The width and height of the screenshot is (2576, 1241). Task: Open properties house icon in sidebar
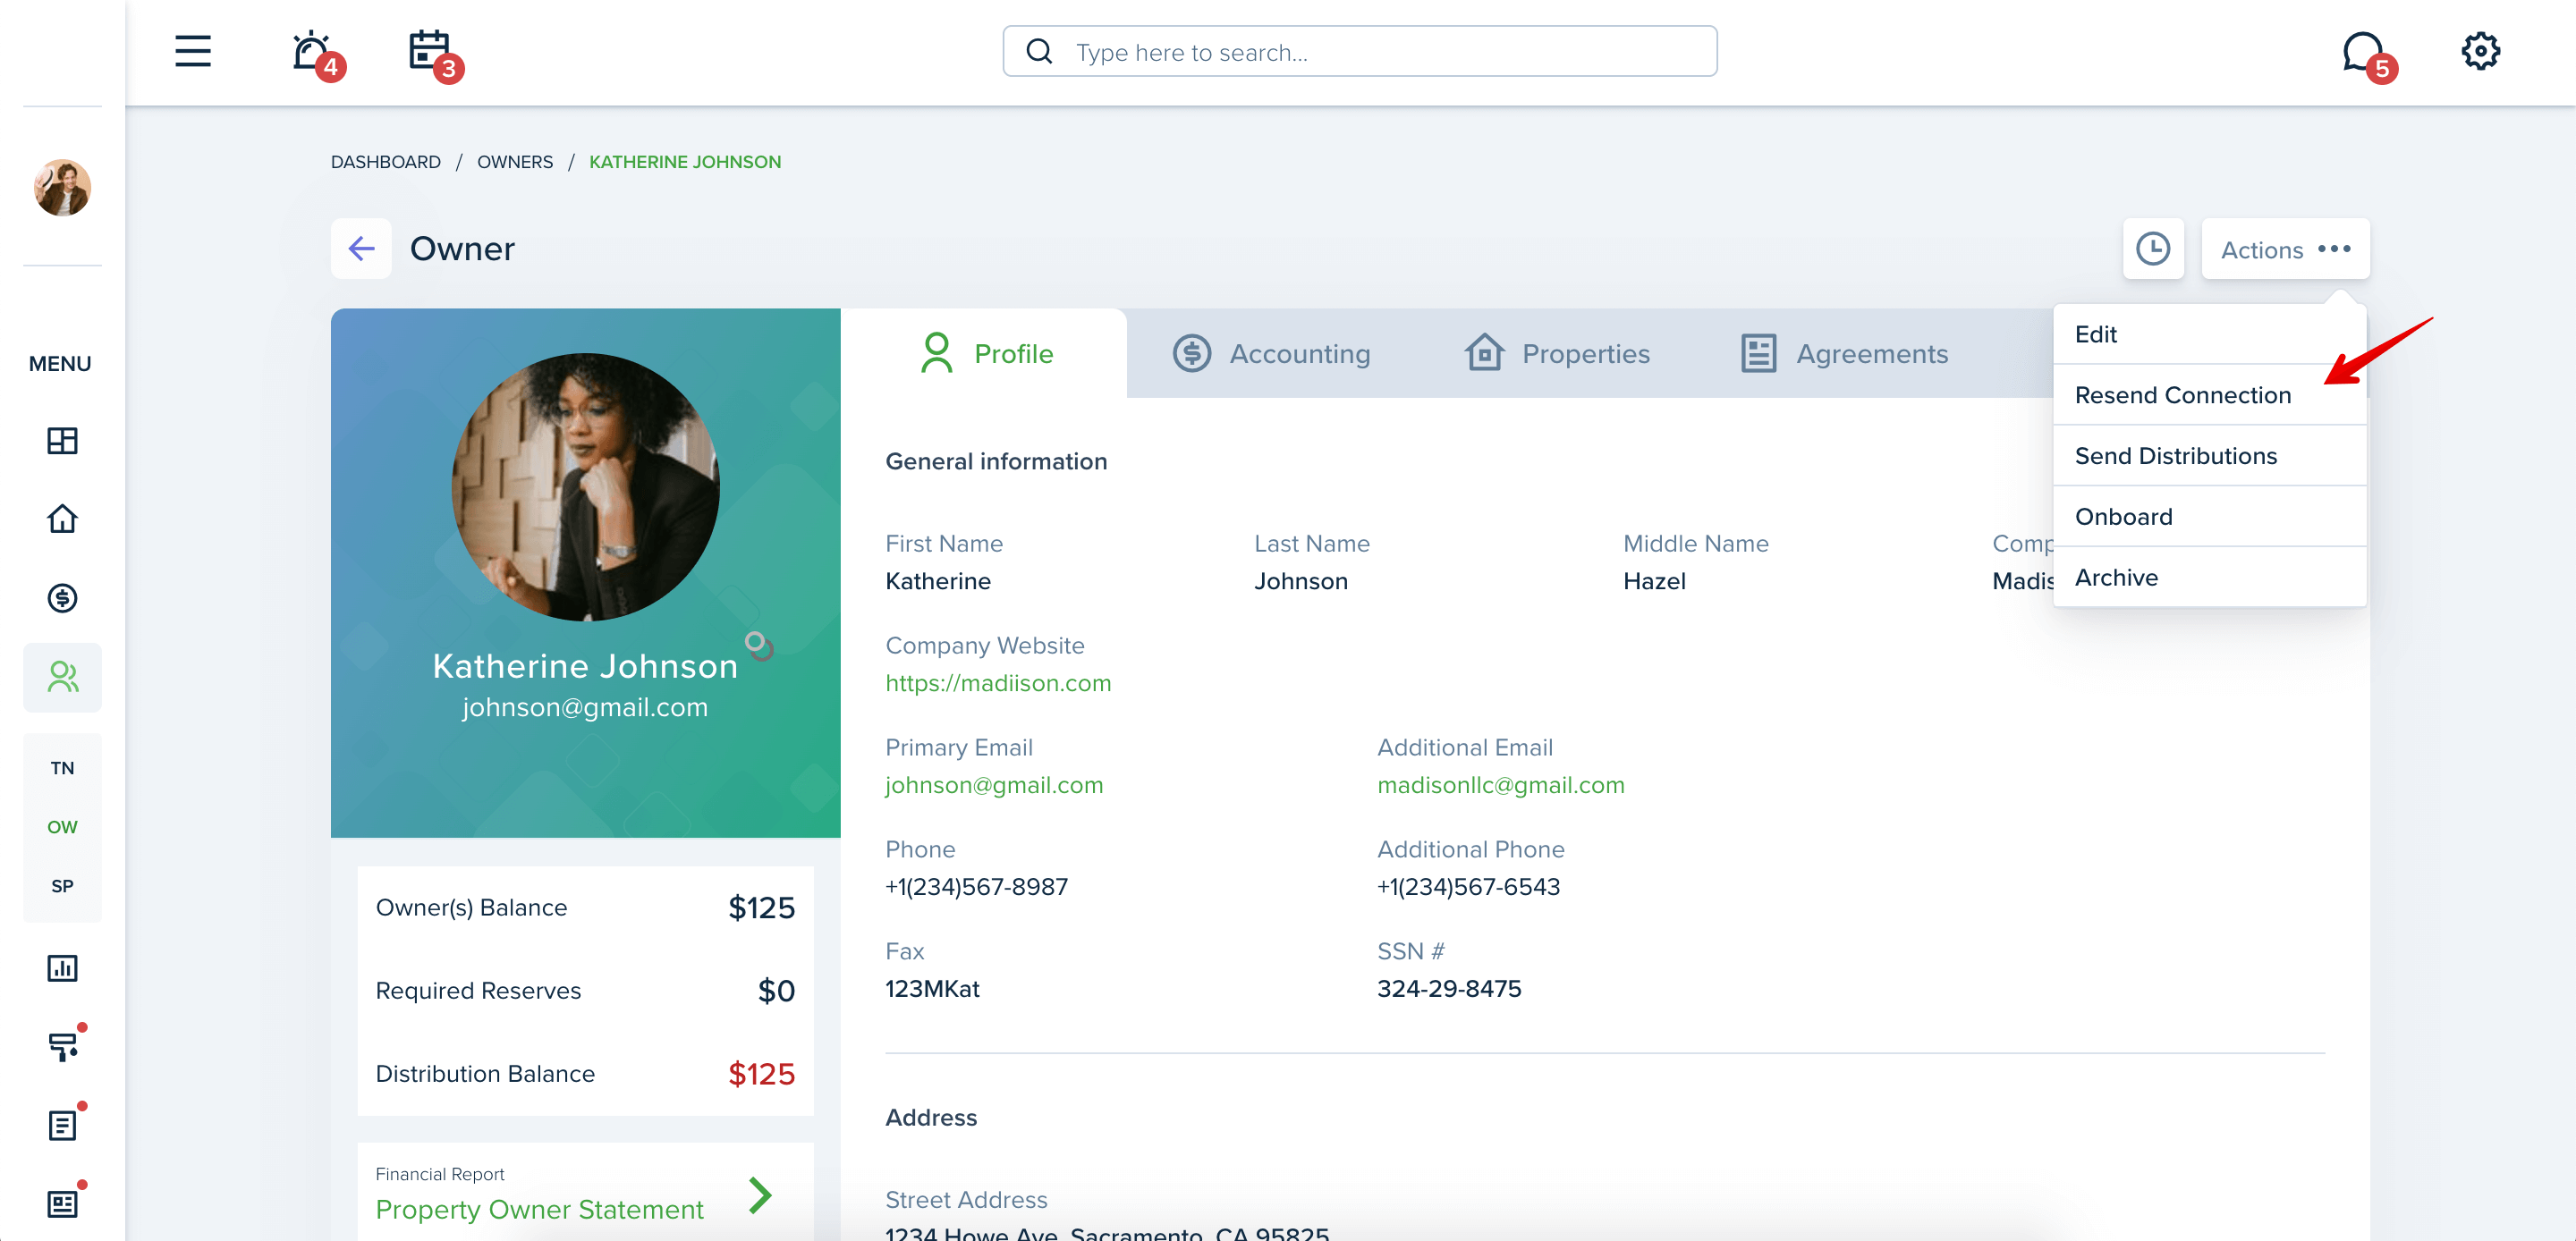coord(62,519)
